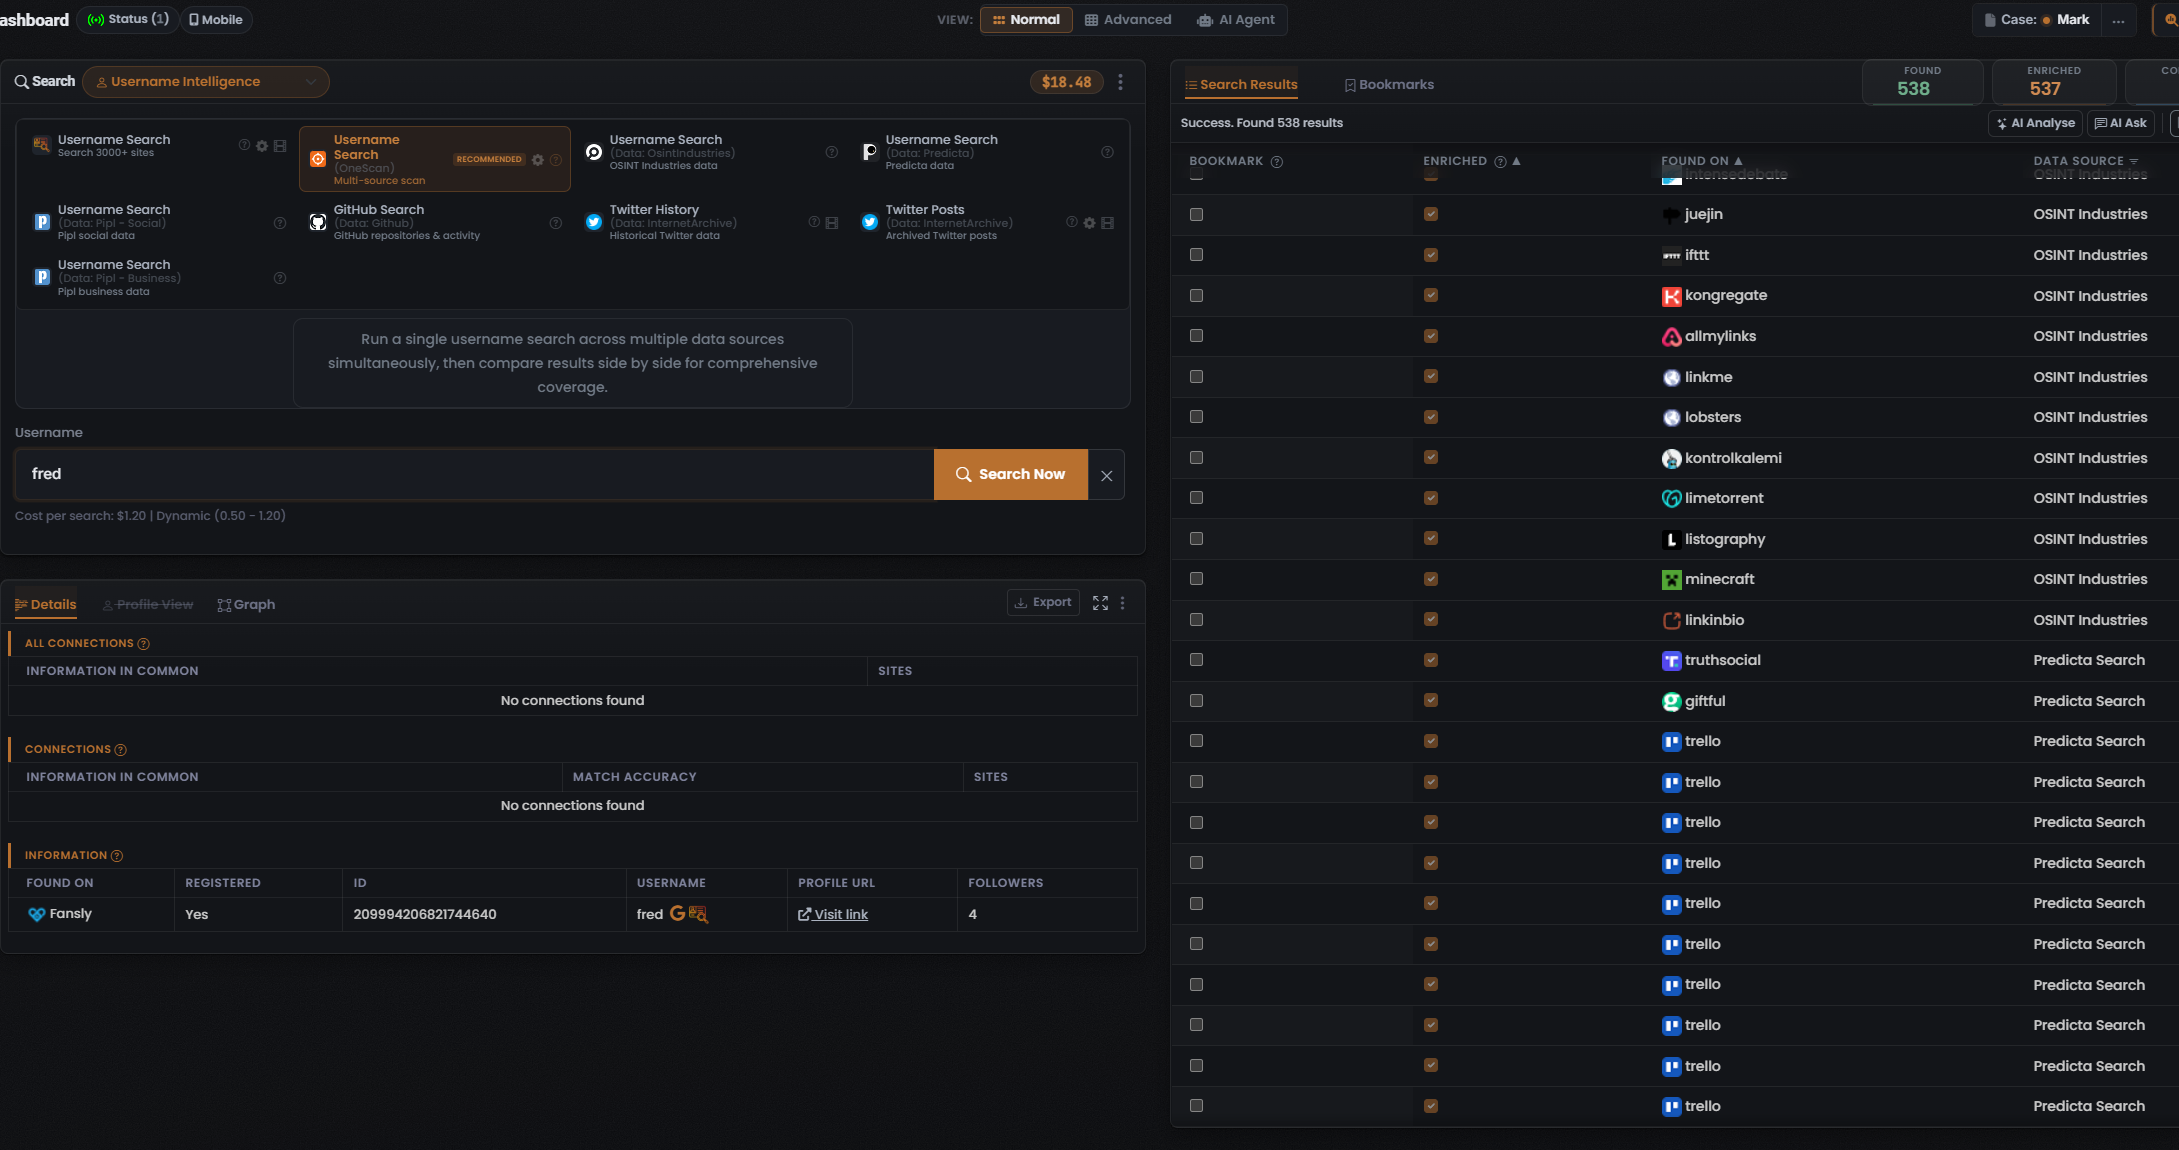The width and height of the screenshot is (2179, 1150).
Task: Run username search icon beside fred
Action: [x=698, y=914]
